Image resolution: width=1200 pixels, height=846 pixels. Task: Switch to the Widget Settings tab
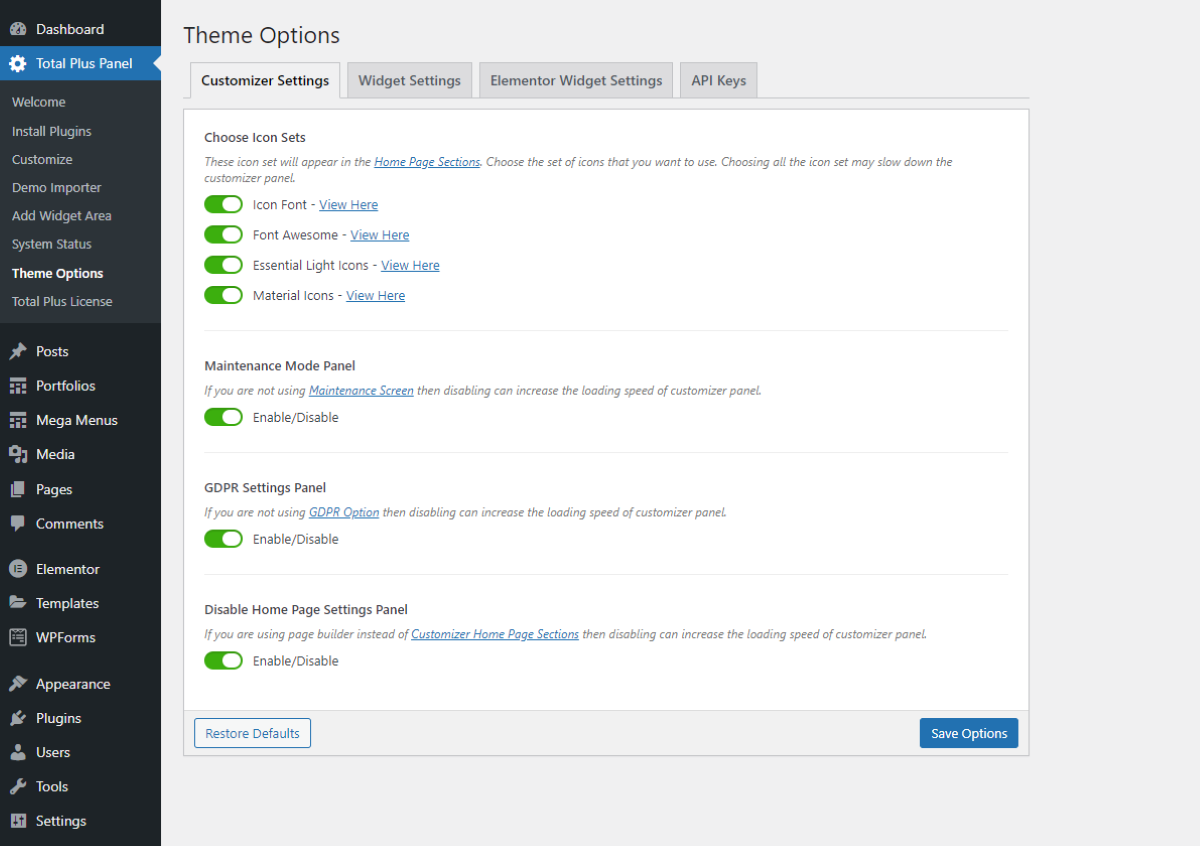(410, 81)
